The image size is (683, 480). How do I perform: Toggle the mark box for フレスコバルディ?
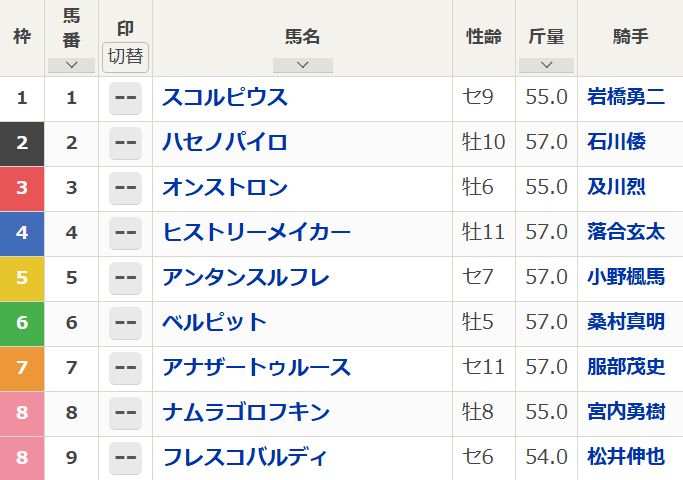(x=125, y=458)
